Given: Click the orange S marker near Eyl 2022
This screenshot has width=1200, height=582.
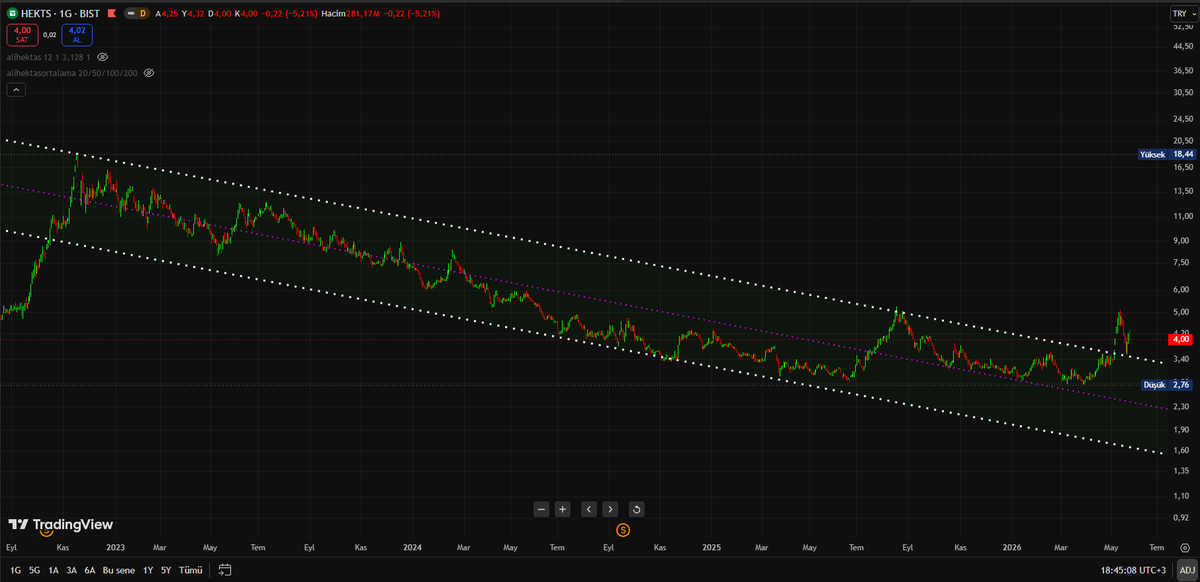Looking at the screenshot, I should 46,534.
